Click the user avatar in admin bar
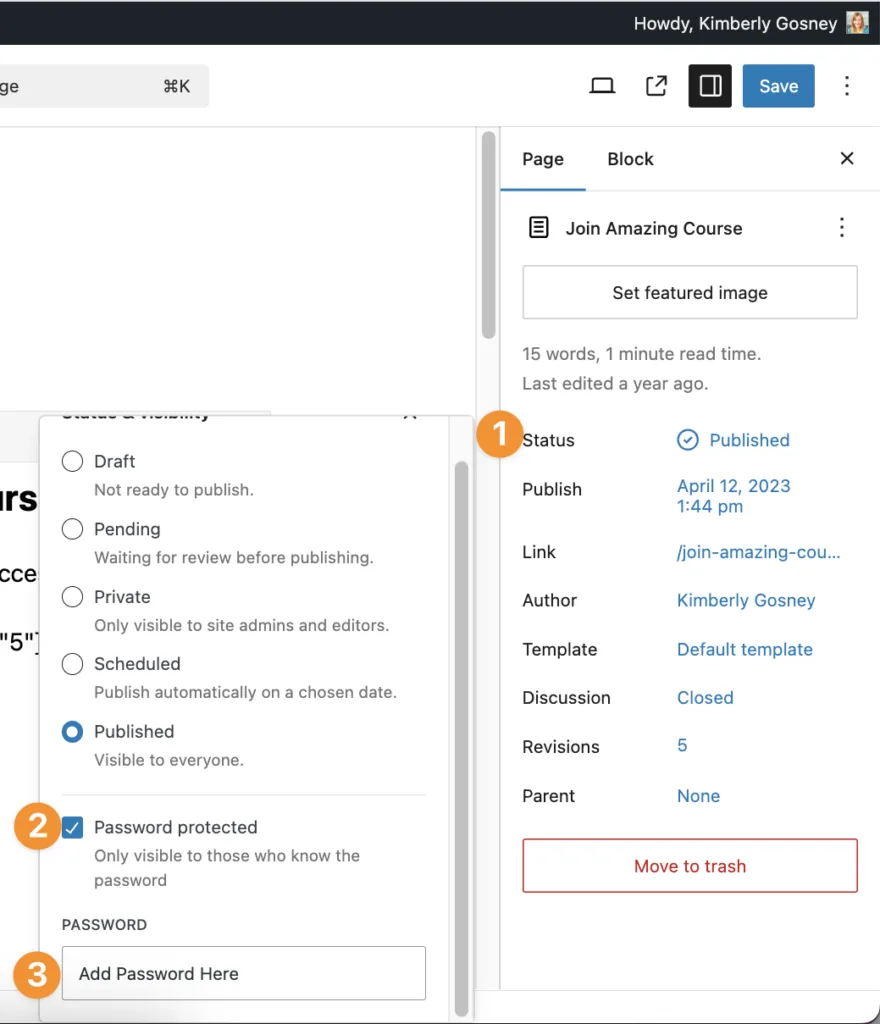The image size is (880, 1024). (x=857, y=23)
